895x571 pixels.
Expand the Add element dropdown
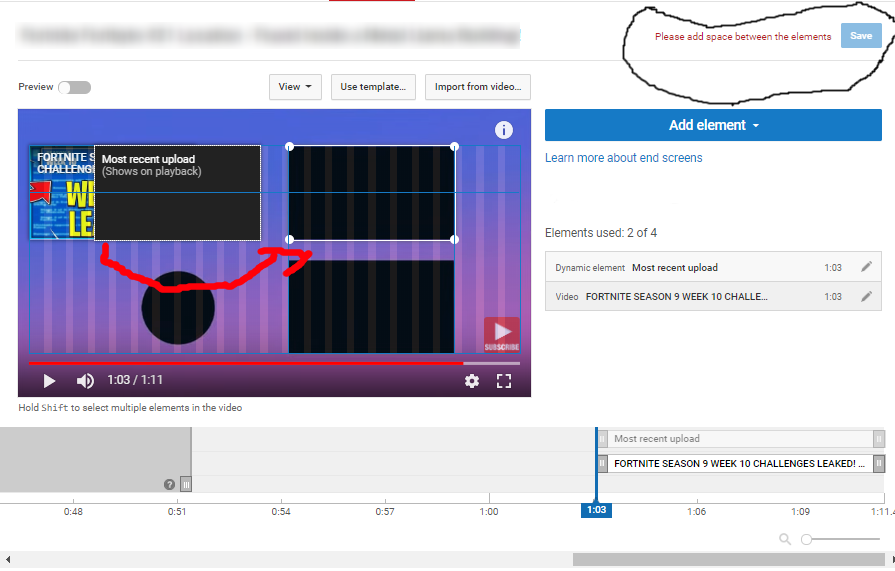pyautogui.click(x=713, y=125)
